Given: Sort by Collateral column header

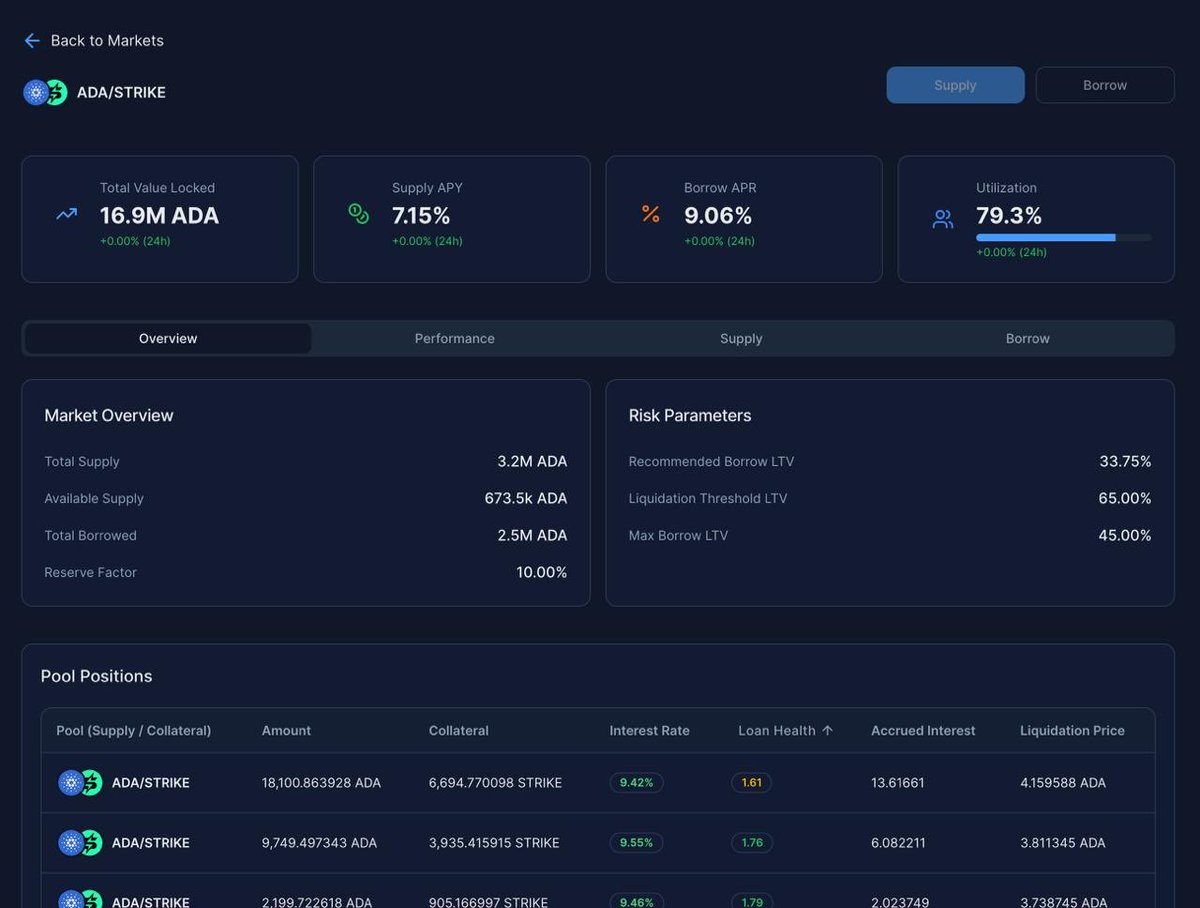Looking at the screenshot, I should pos(458,731).
